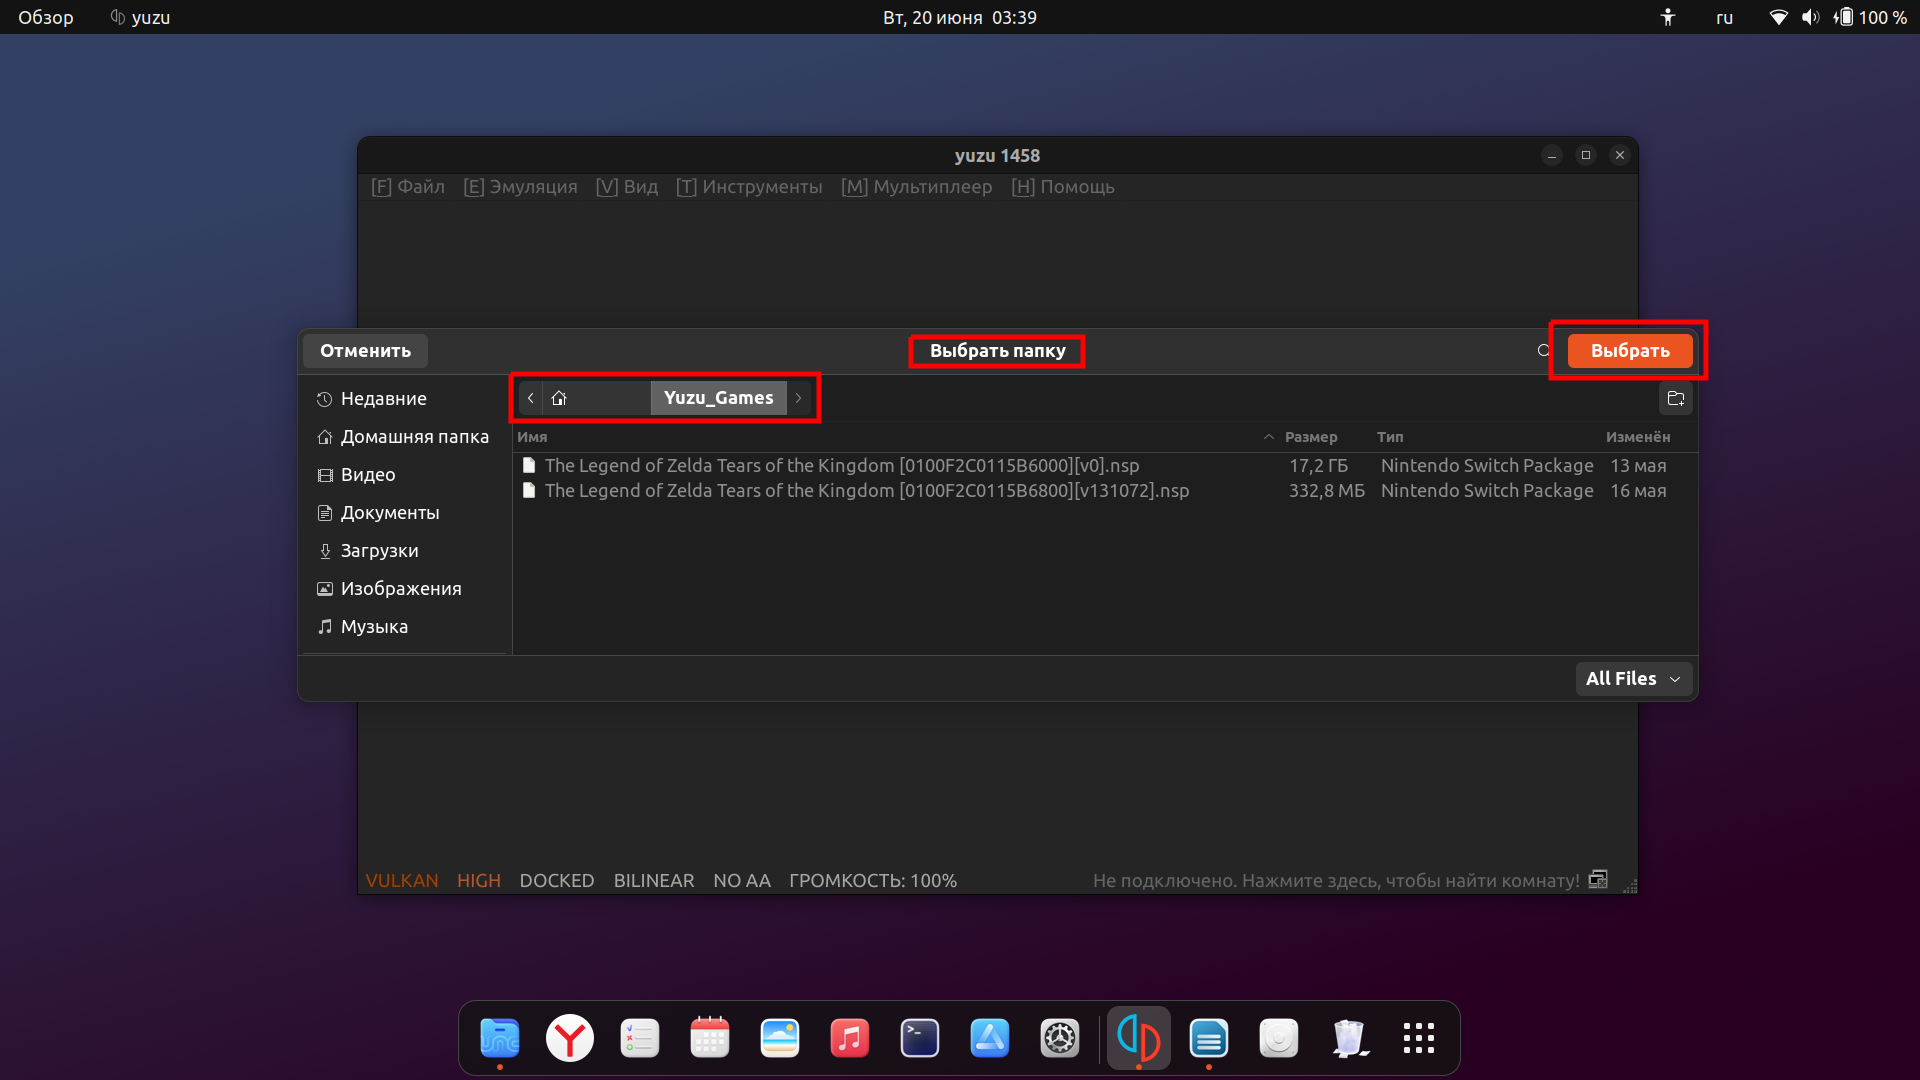Click the Отменить button
This screenshot has height=1080, width=1920.
pos(365,351)
